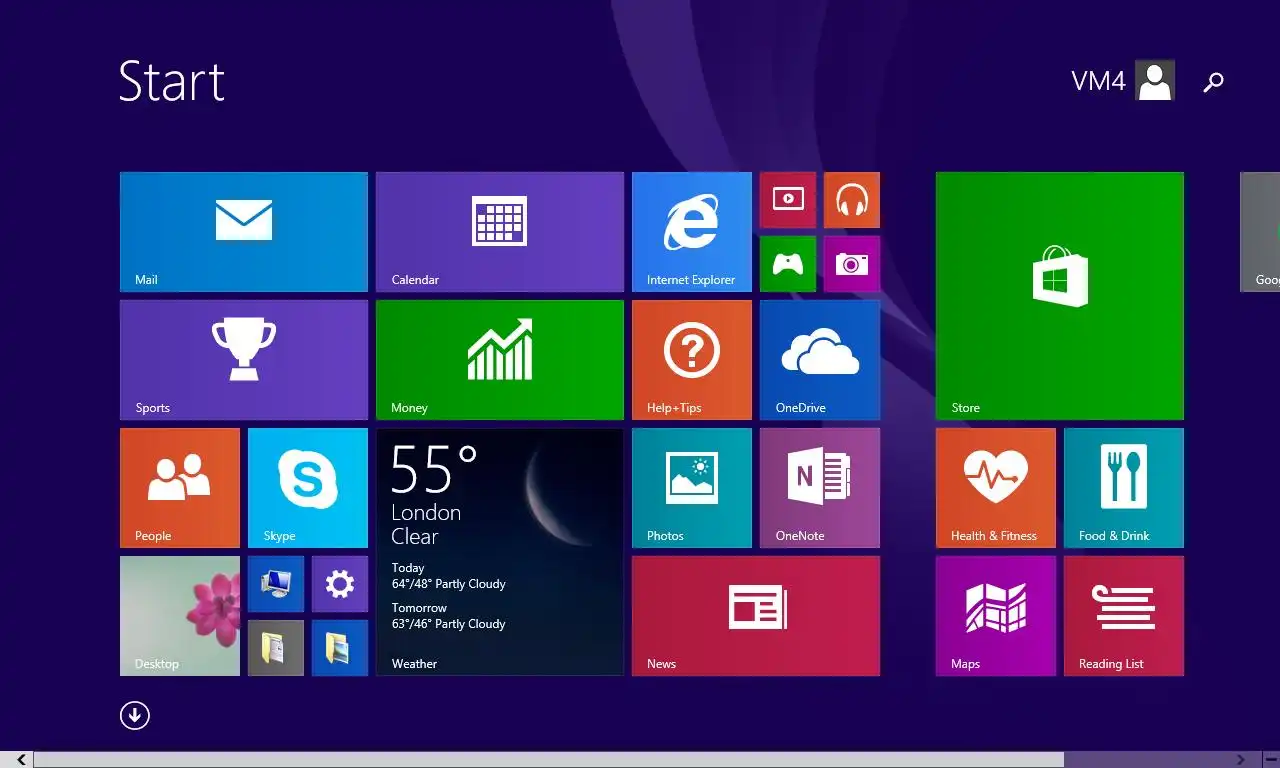Image resolution: width=1280 pixels, height=768 pixels.
Task: Open the Money tile
Action: tap(500, 360)
